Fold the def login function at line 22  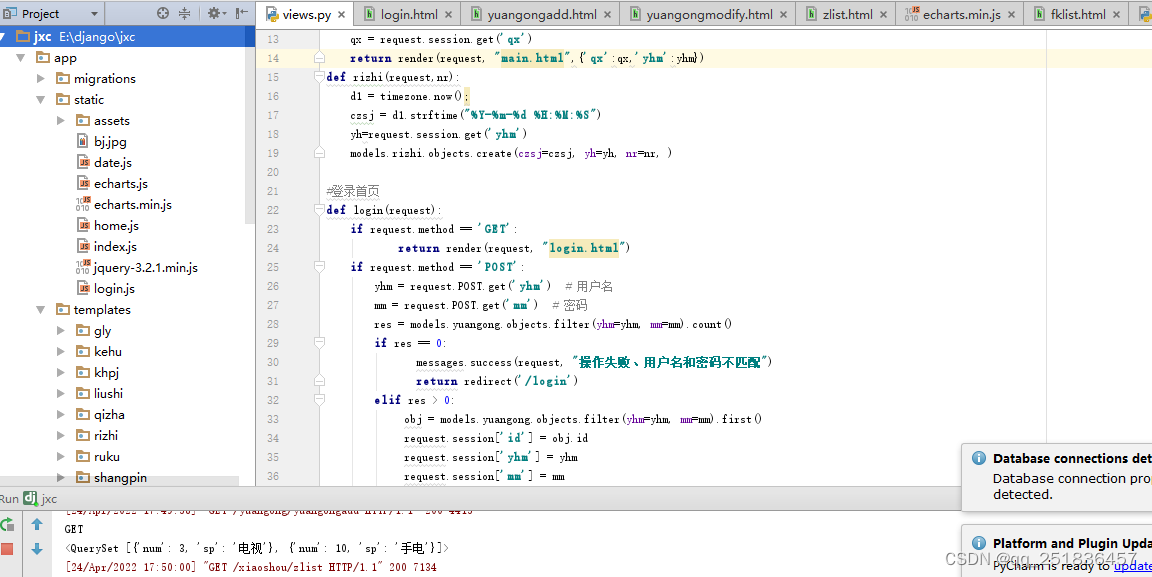click(x=319, y=209)
